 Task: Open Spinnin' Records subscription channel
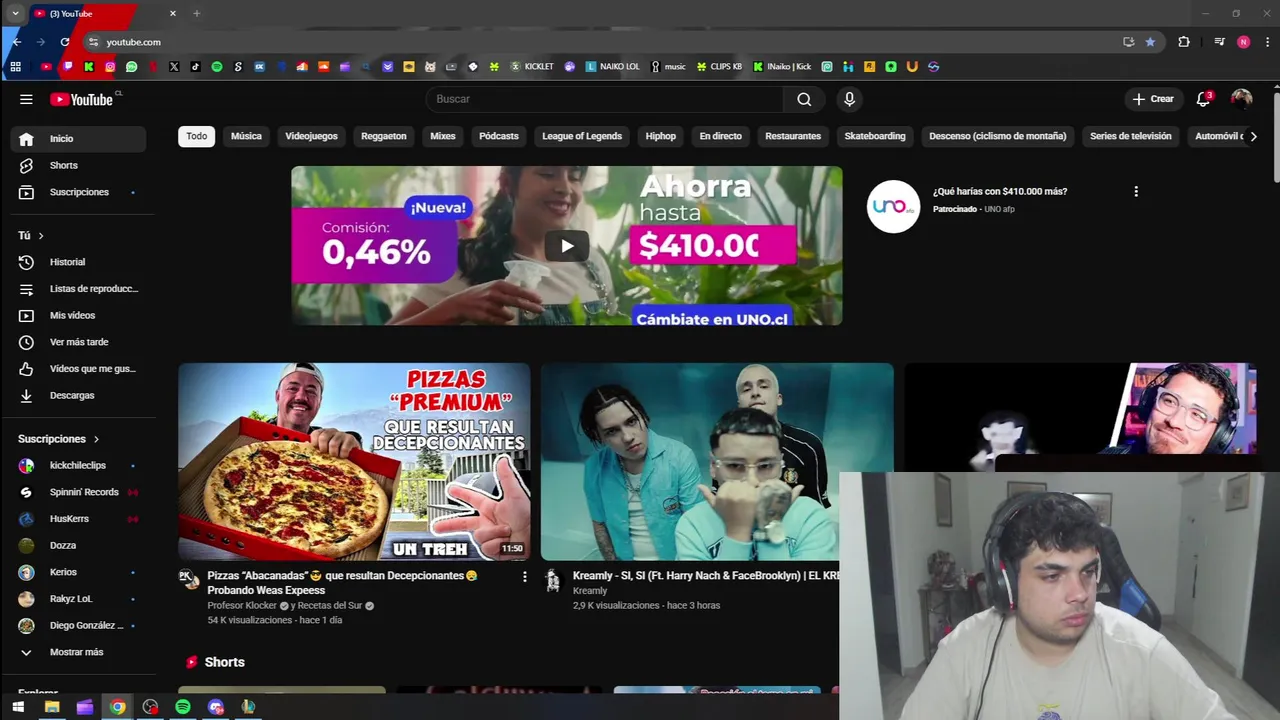(78, 492)
